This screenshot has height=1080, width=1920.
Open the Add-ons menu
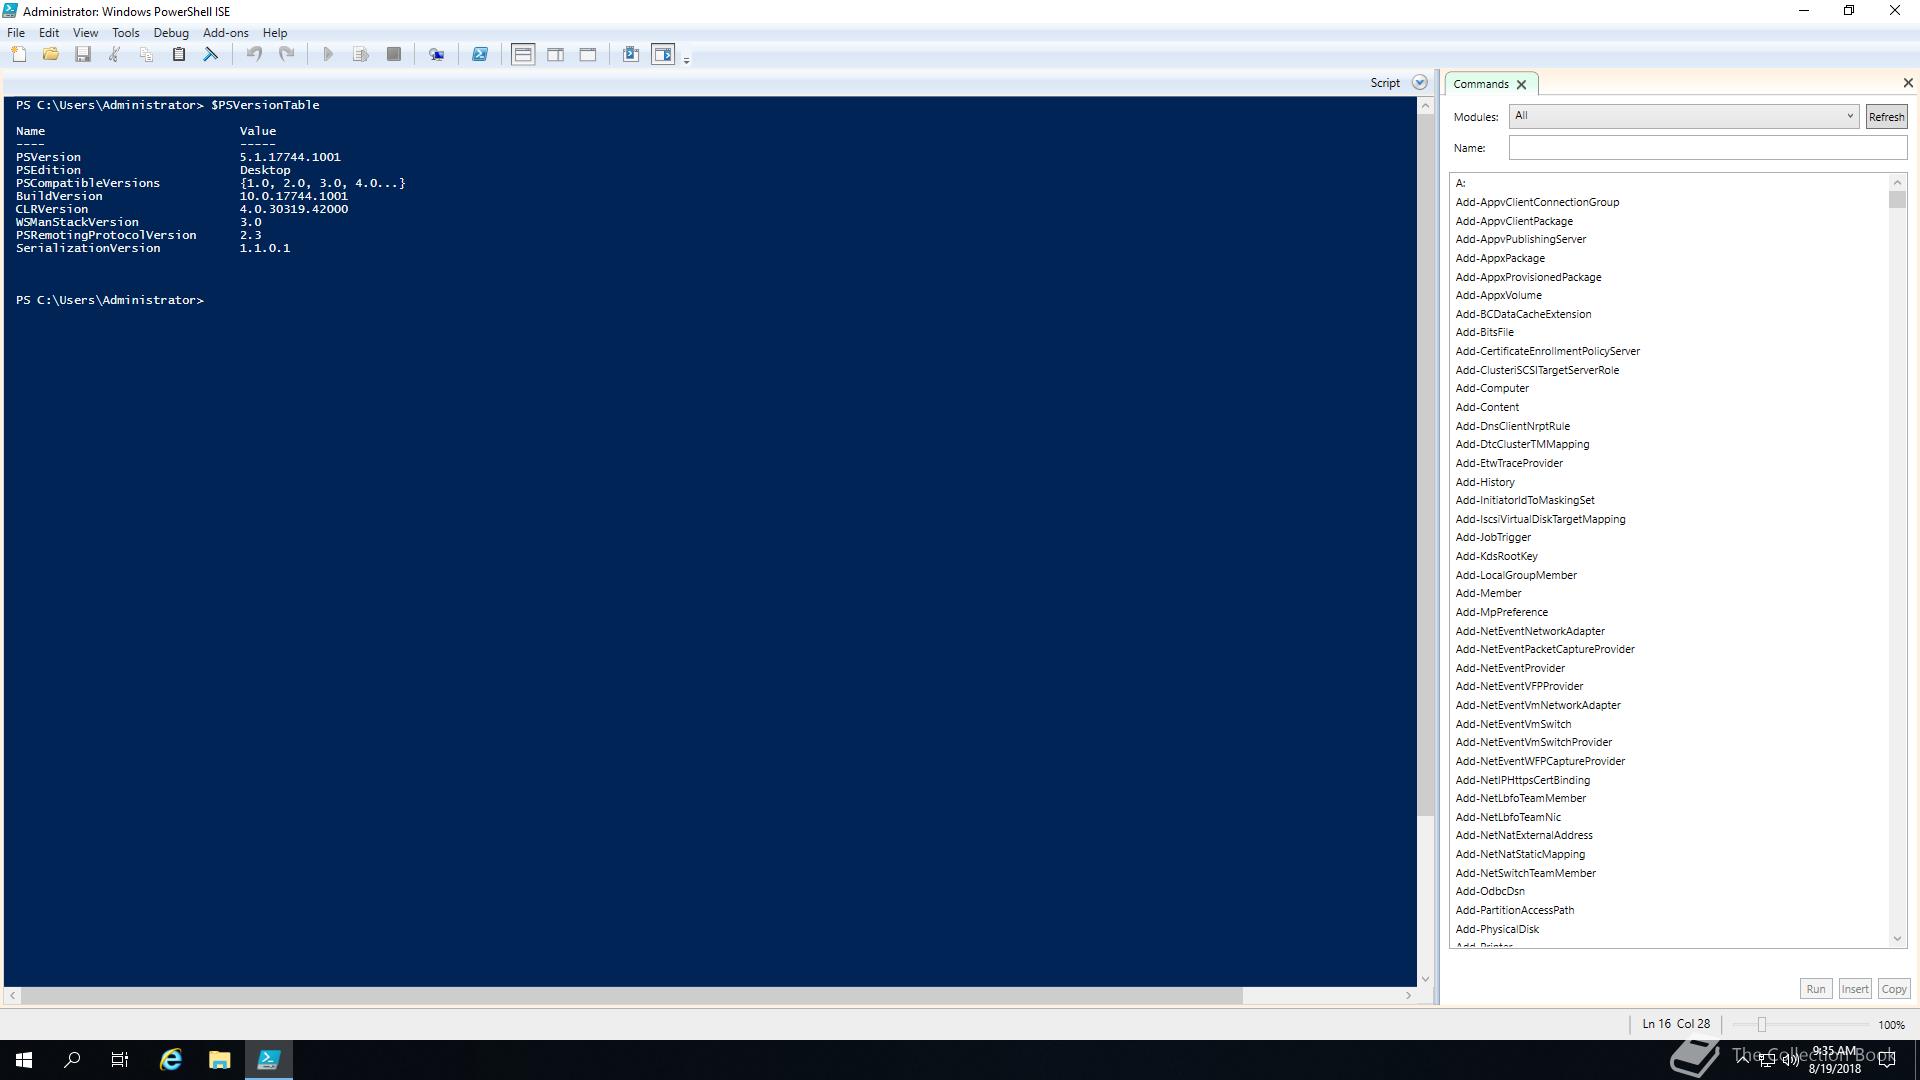click(226, 33)
